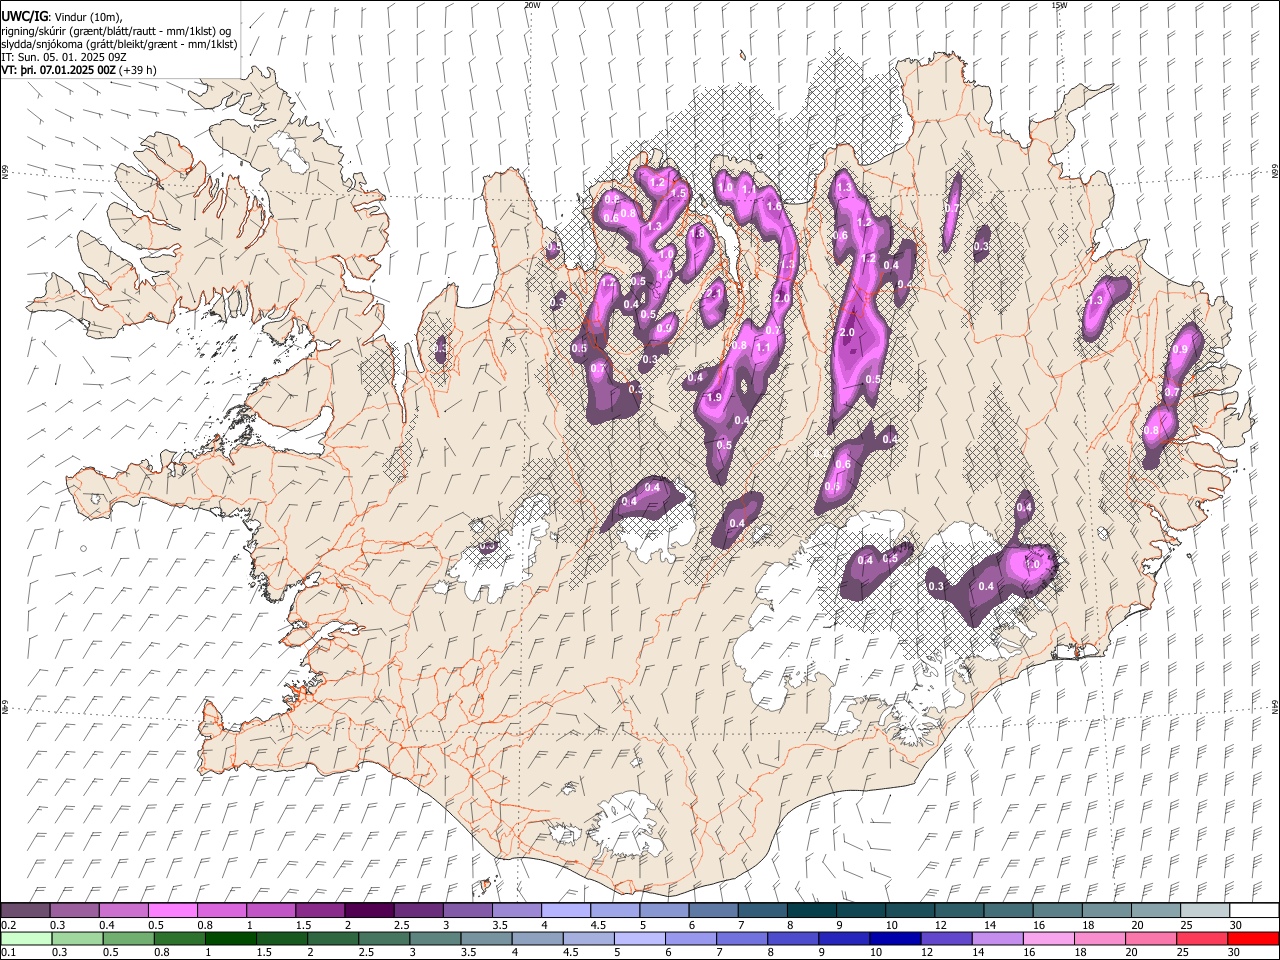Click the 4.5 label on rain scale
Screen dimensions: 1280x960
click(x=571, y=952)
